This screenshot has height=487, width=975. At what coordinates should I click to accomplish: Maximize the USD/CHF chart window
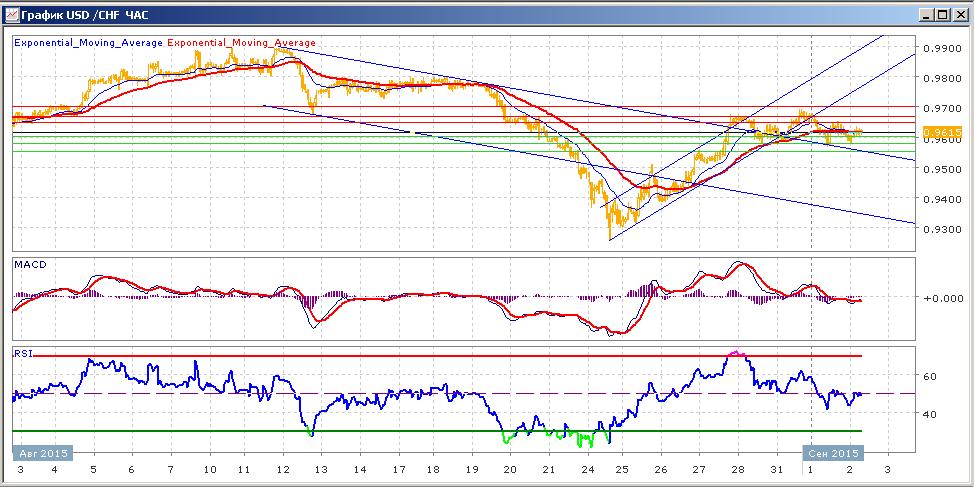click(943, 15)
